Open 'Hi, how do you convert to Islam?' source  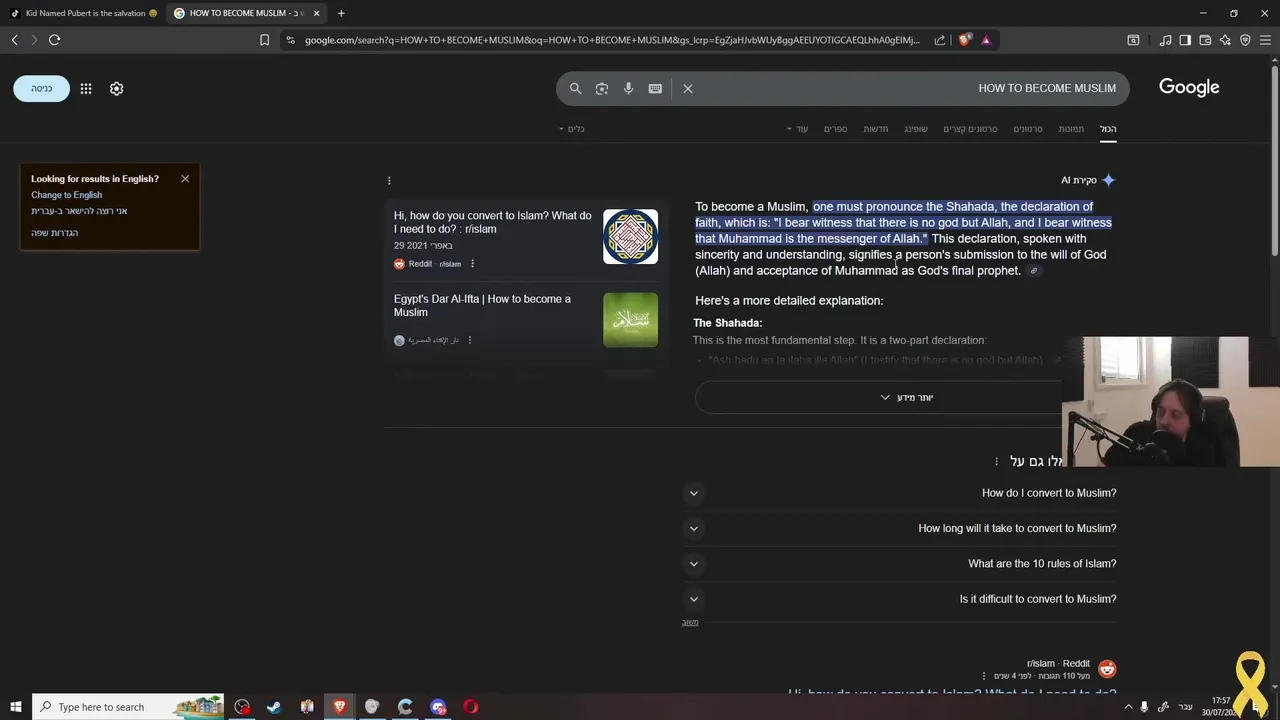click(x=492, y=222)
